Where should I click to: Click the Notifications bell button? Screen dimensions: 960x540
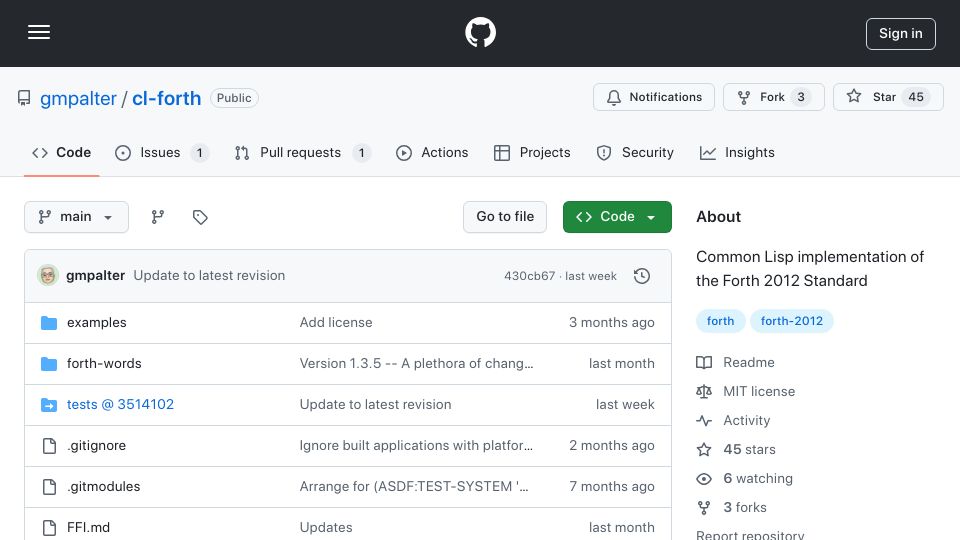pos(654,97)
